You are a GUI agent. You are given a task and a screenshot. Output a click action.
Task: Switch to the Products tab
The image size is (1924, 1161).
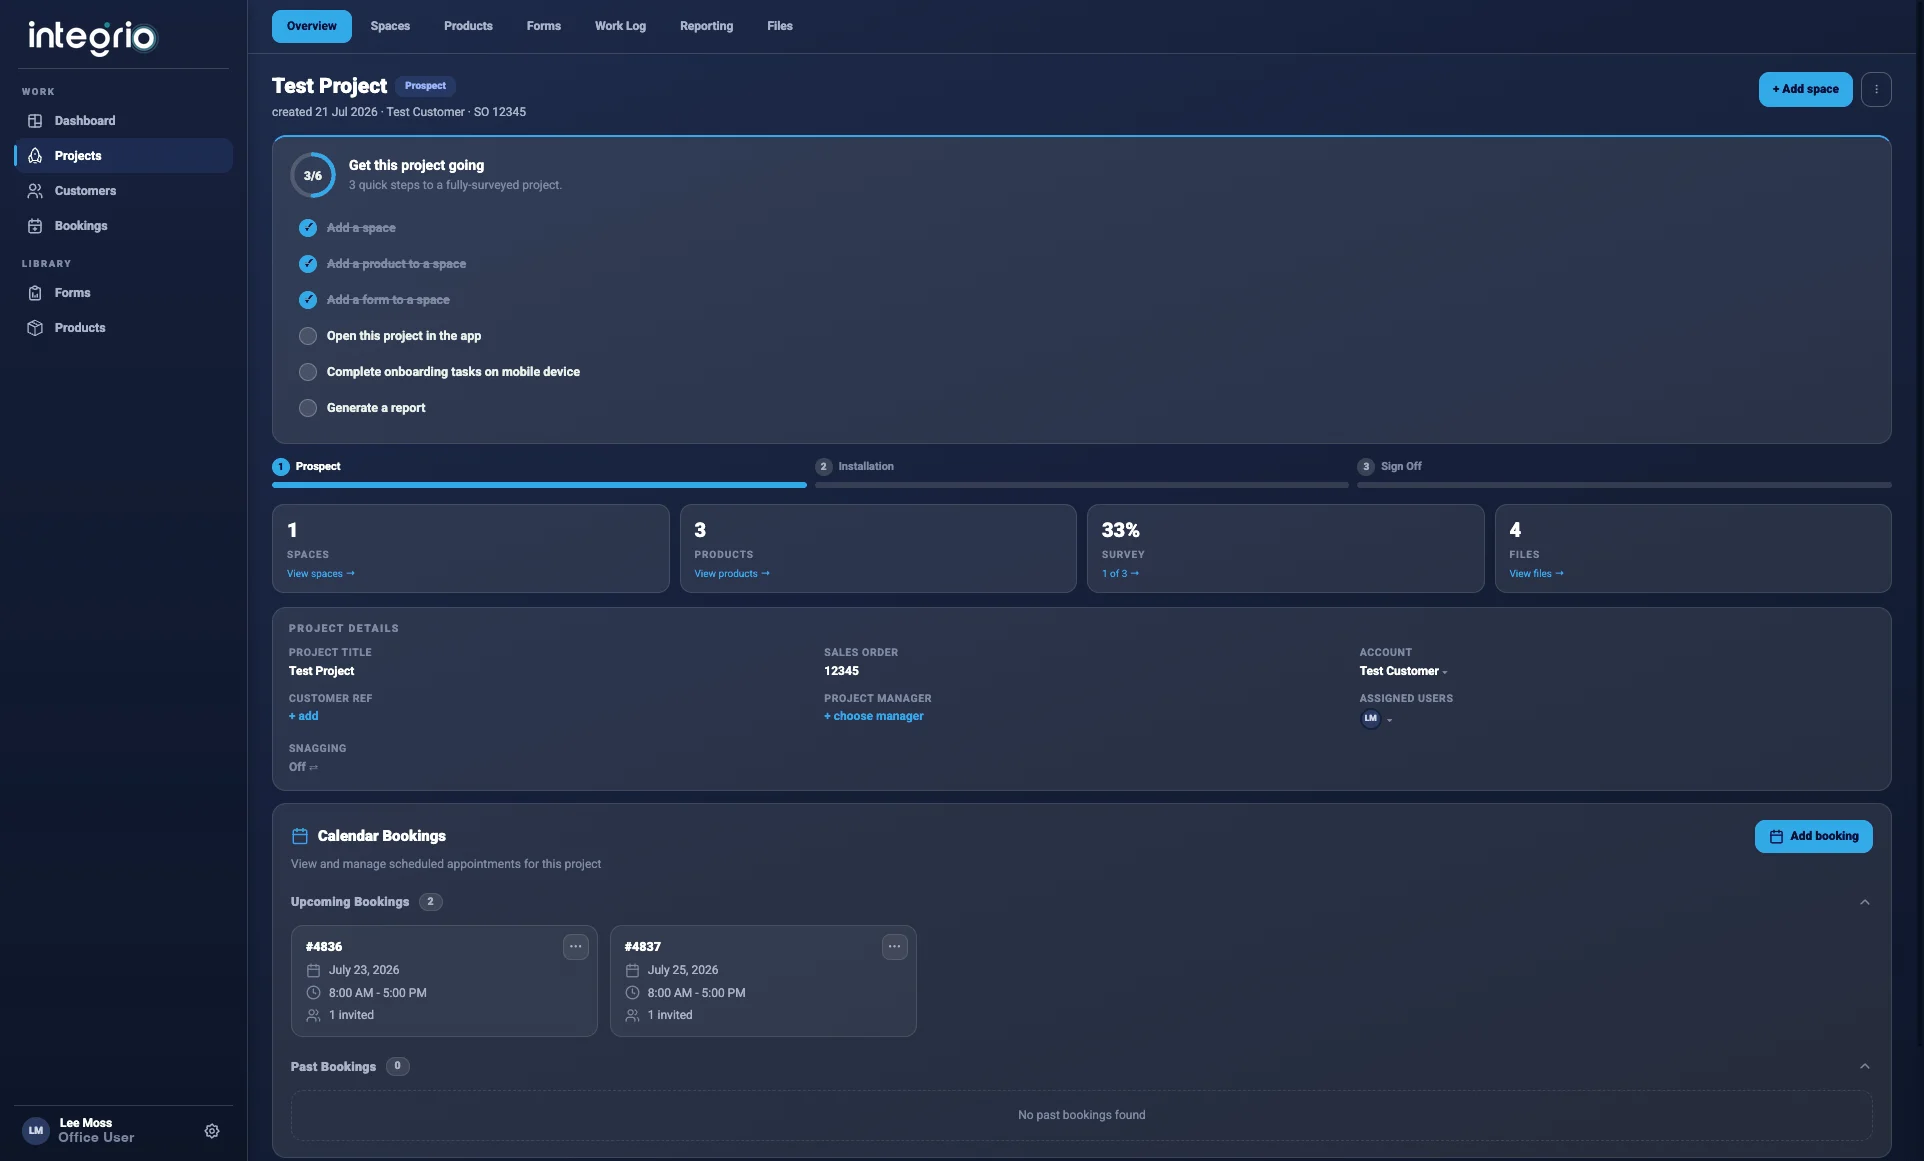[x=468, y=26]
